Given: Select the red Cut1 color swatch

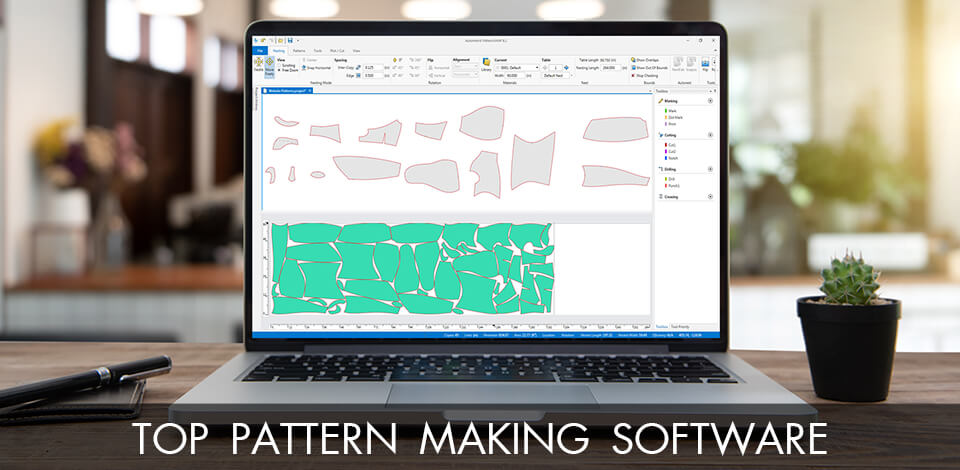Looking at the screenshot, I should [x=666, y=145].
